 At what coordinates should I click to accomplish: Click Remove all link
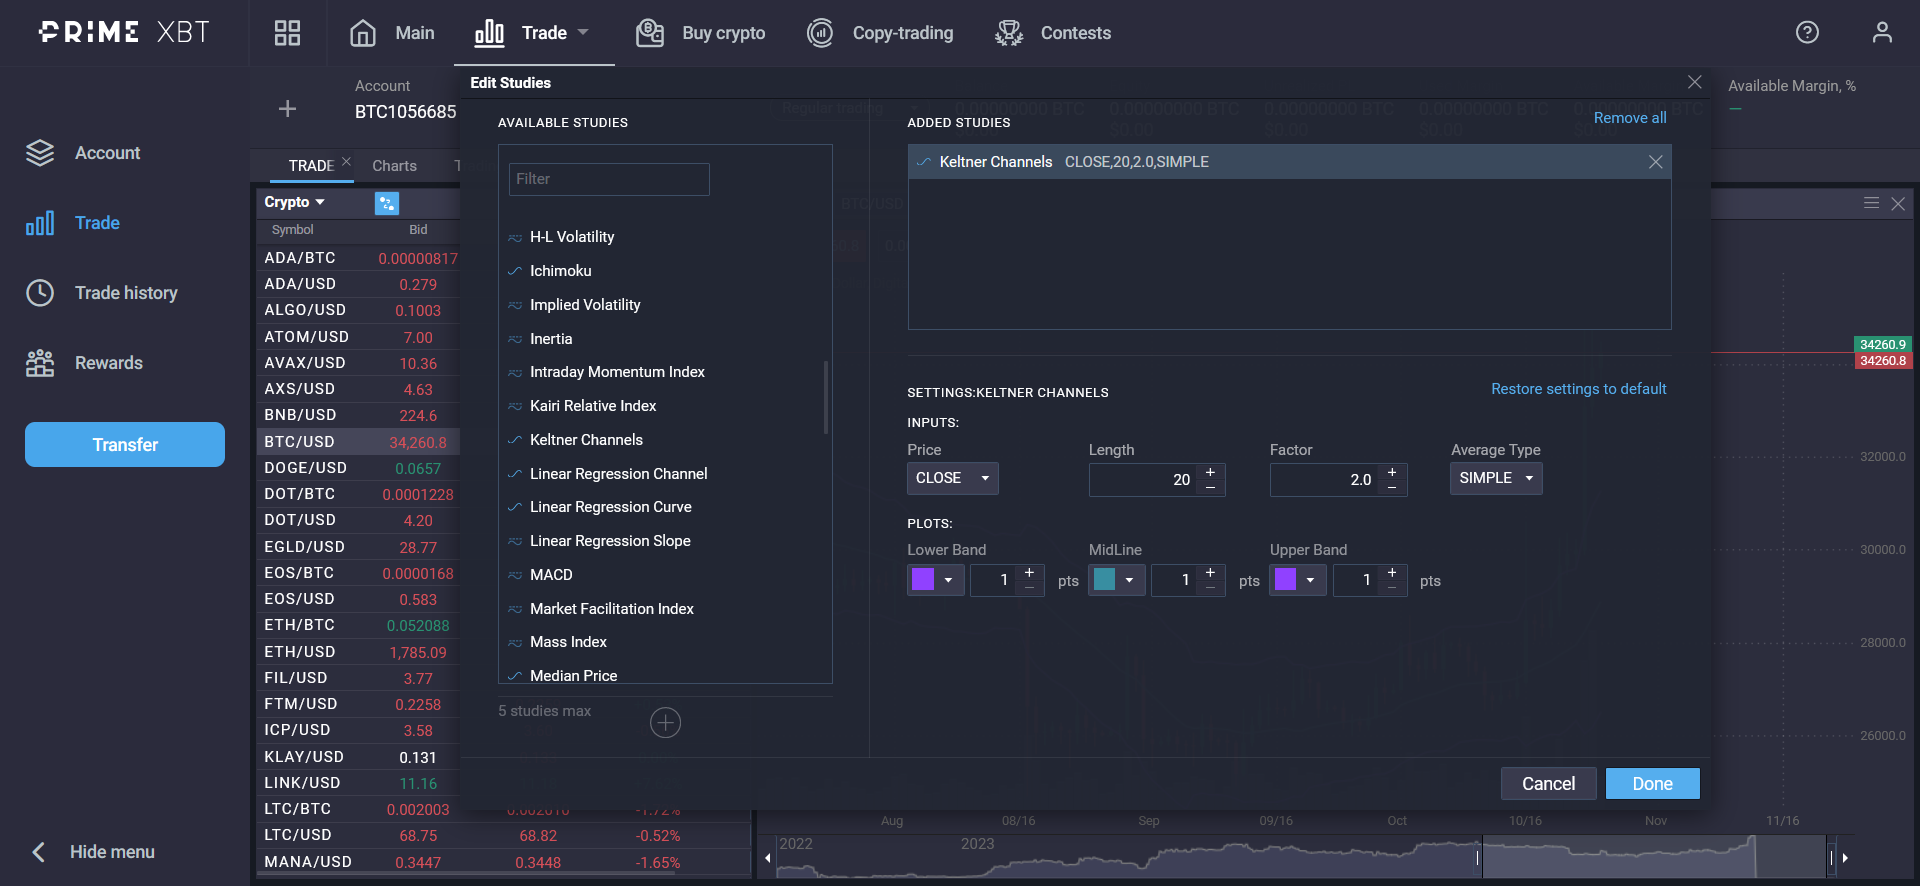coord(1630,118)
